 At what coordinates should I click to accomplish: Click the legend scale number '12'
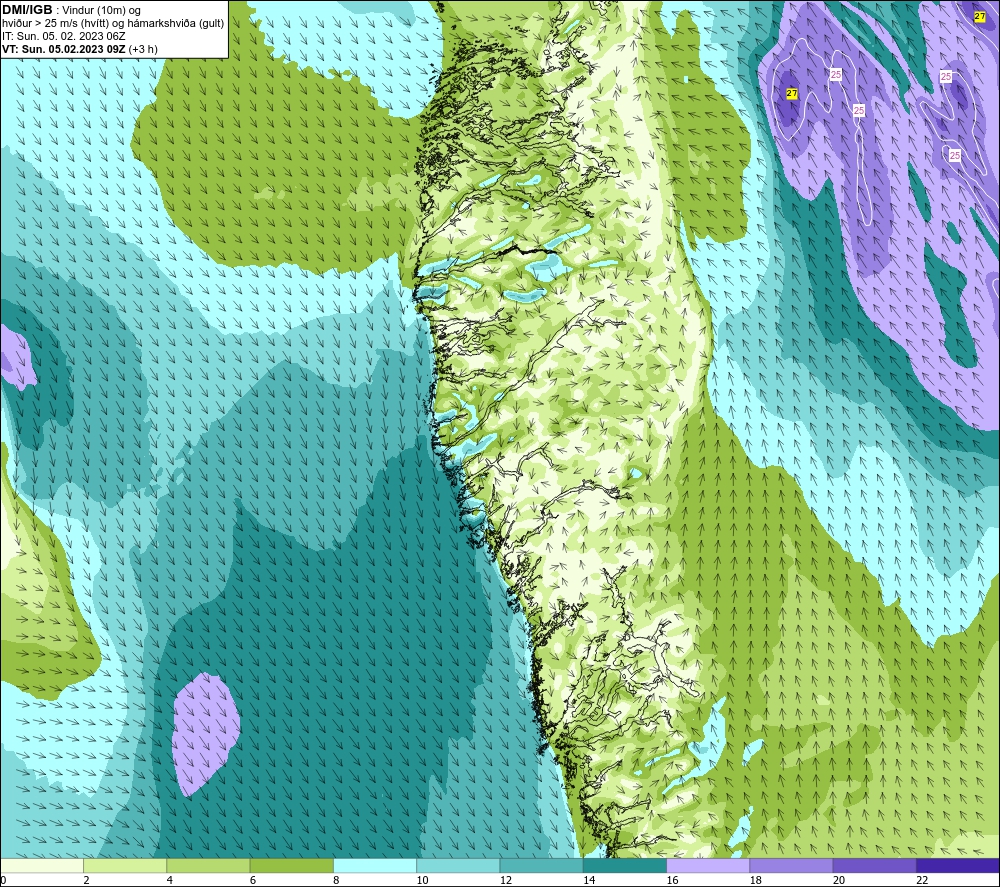506,880
